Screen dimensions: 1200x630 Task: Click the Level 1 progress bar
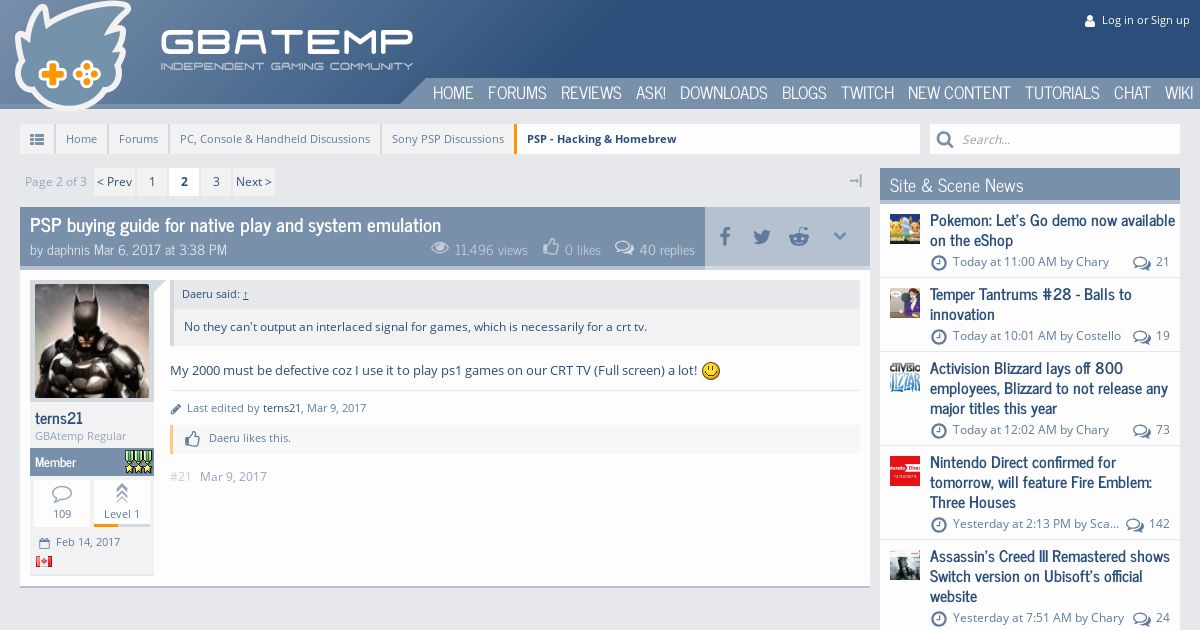pos(122,525)
